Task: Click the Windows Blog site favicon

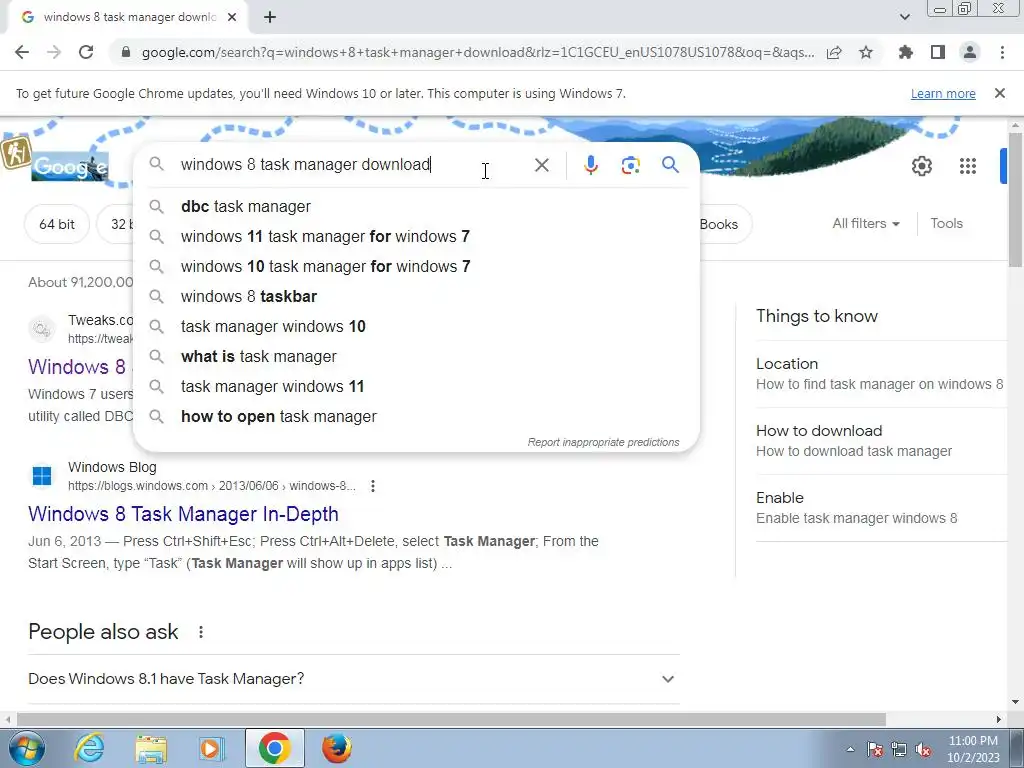Action: [x=42, y=476]
